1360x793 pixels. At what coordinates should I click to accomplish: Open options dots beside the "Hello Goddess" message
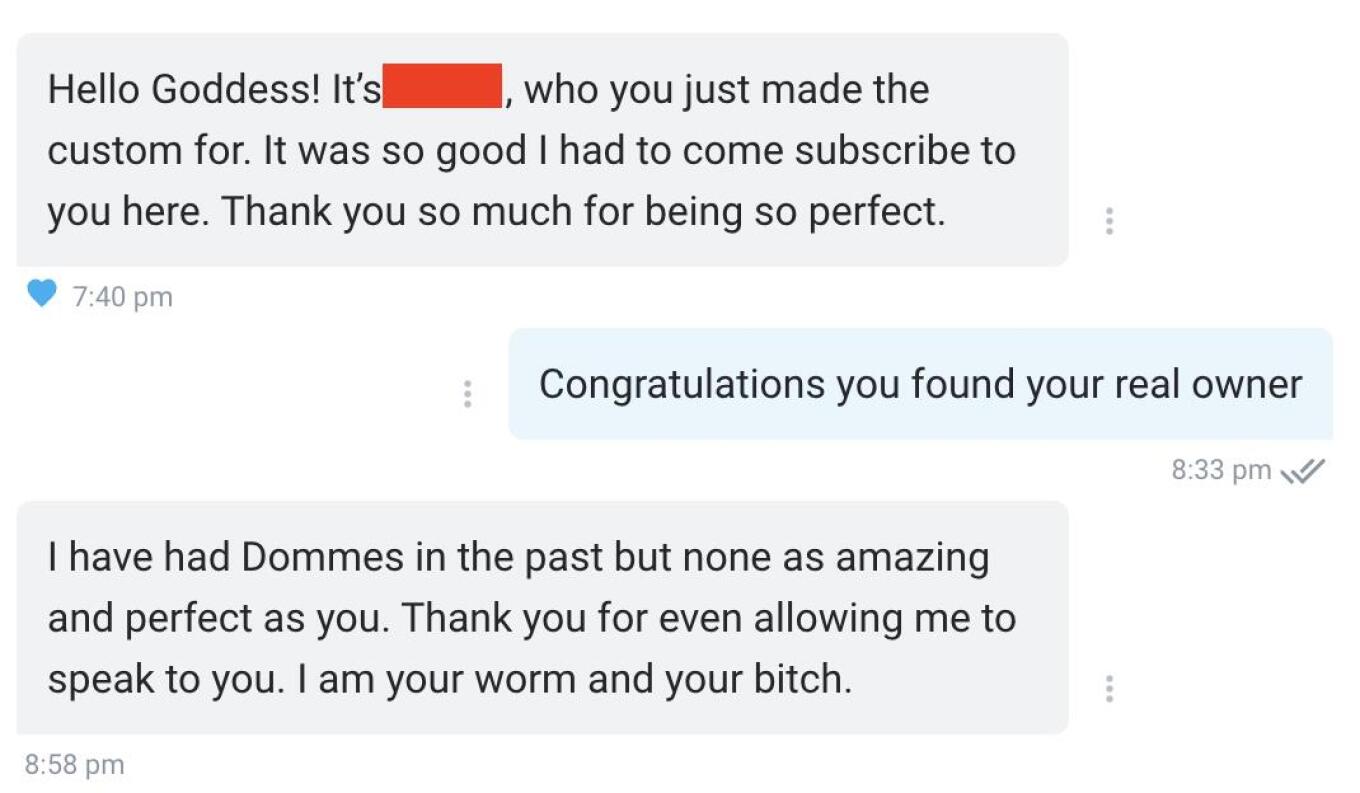1108,220
